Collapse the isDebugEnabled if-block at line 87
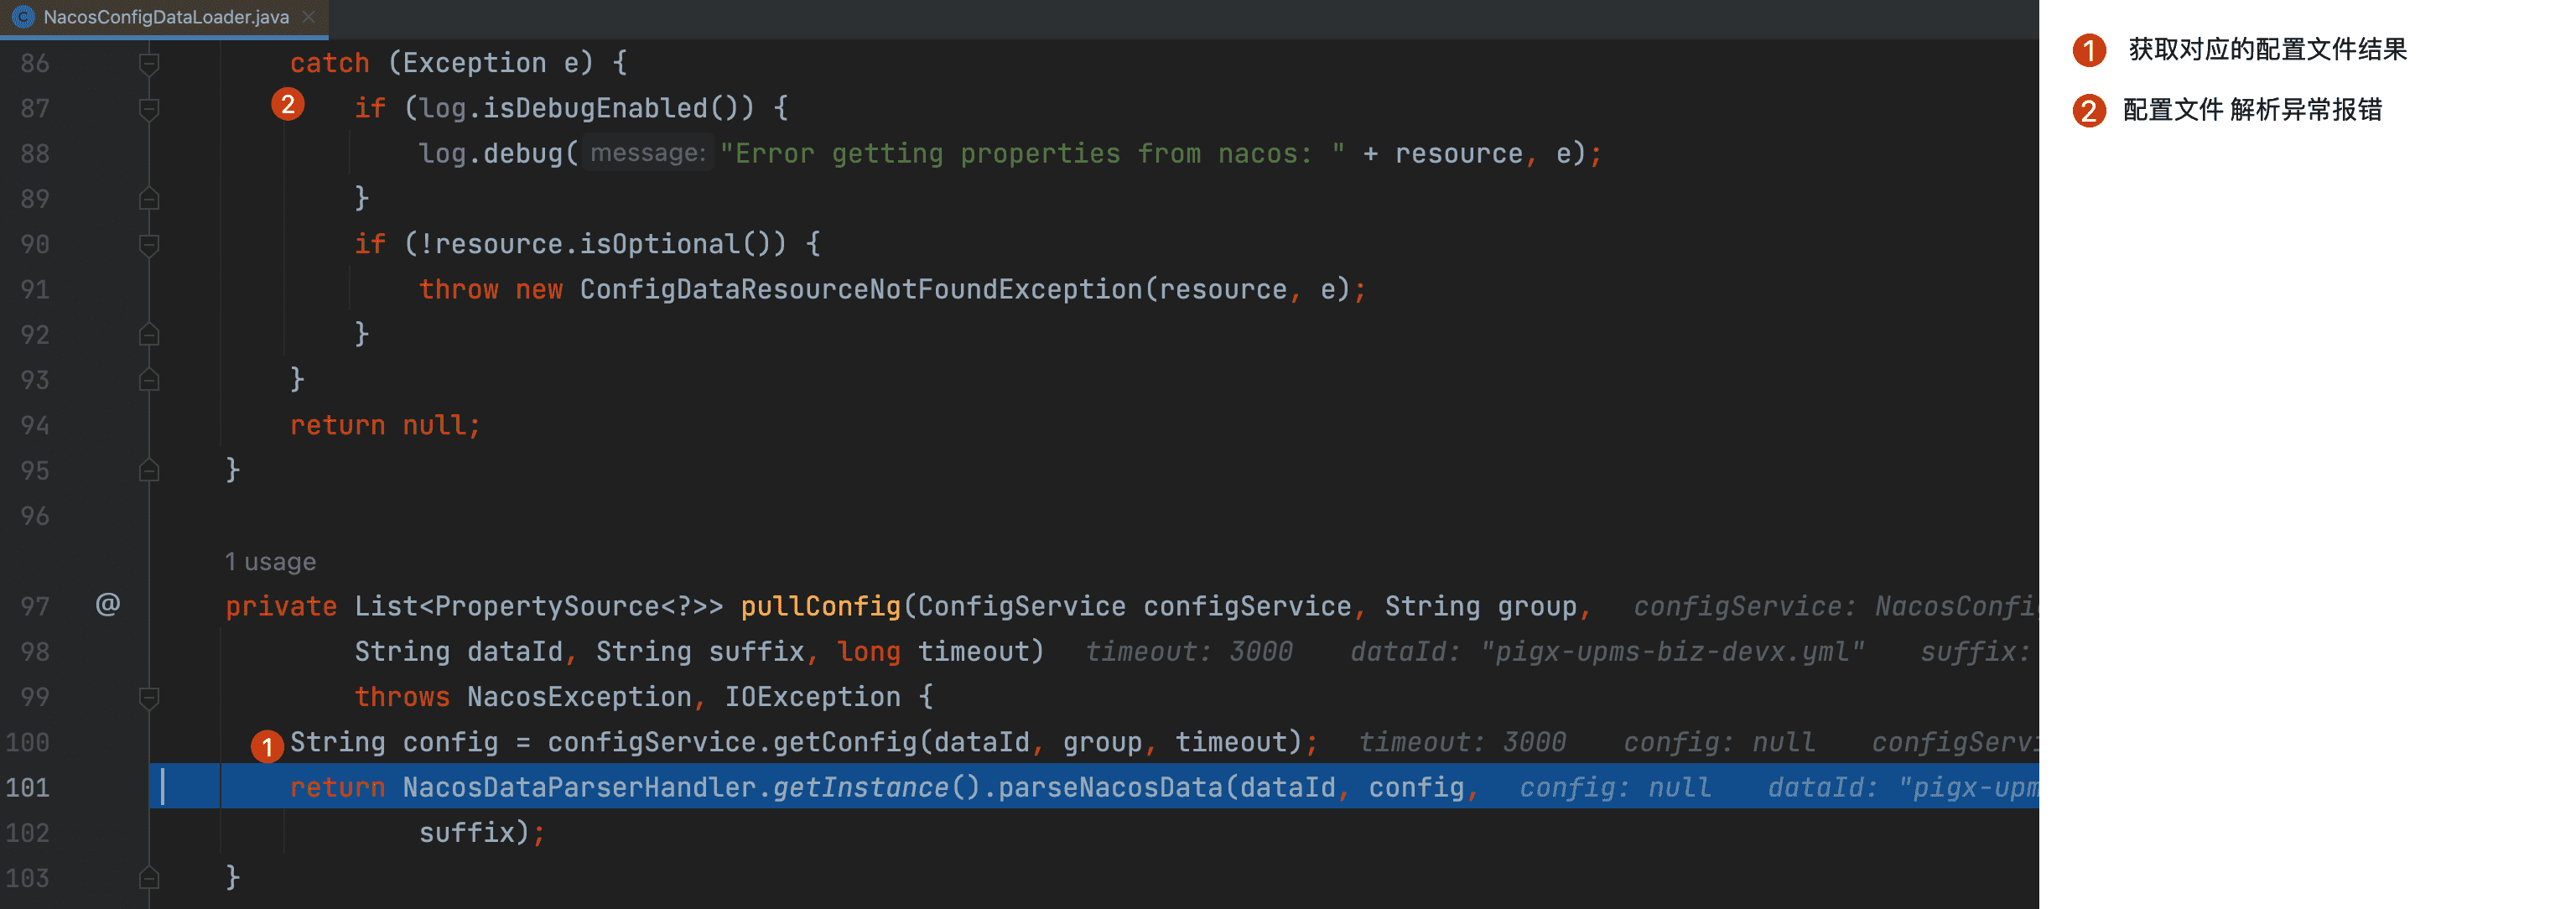This screenshot has width=2576, height=909. (149, 109)
